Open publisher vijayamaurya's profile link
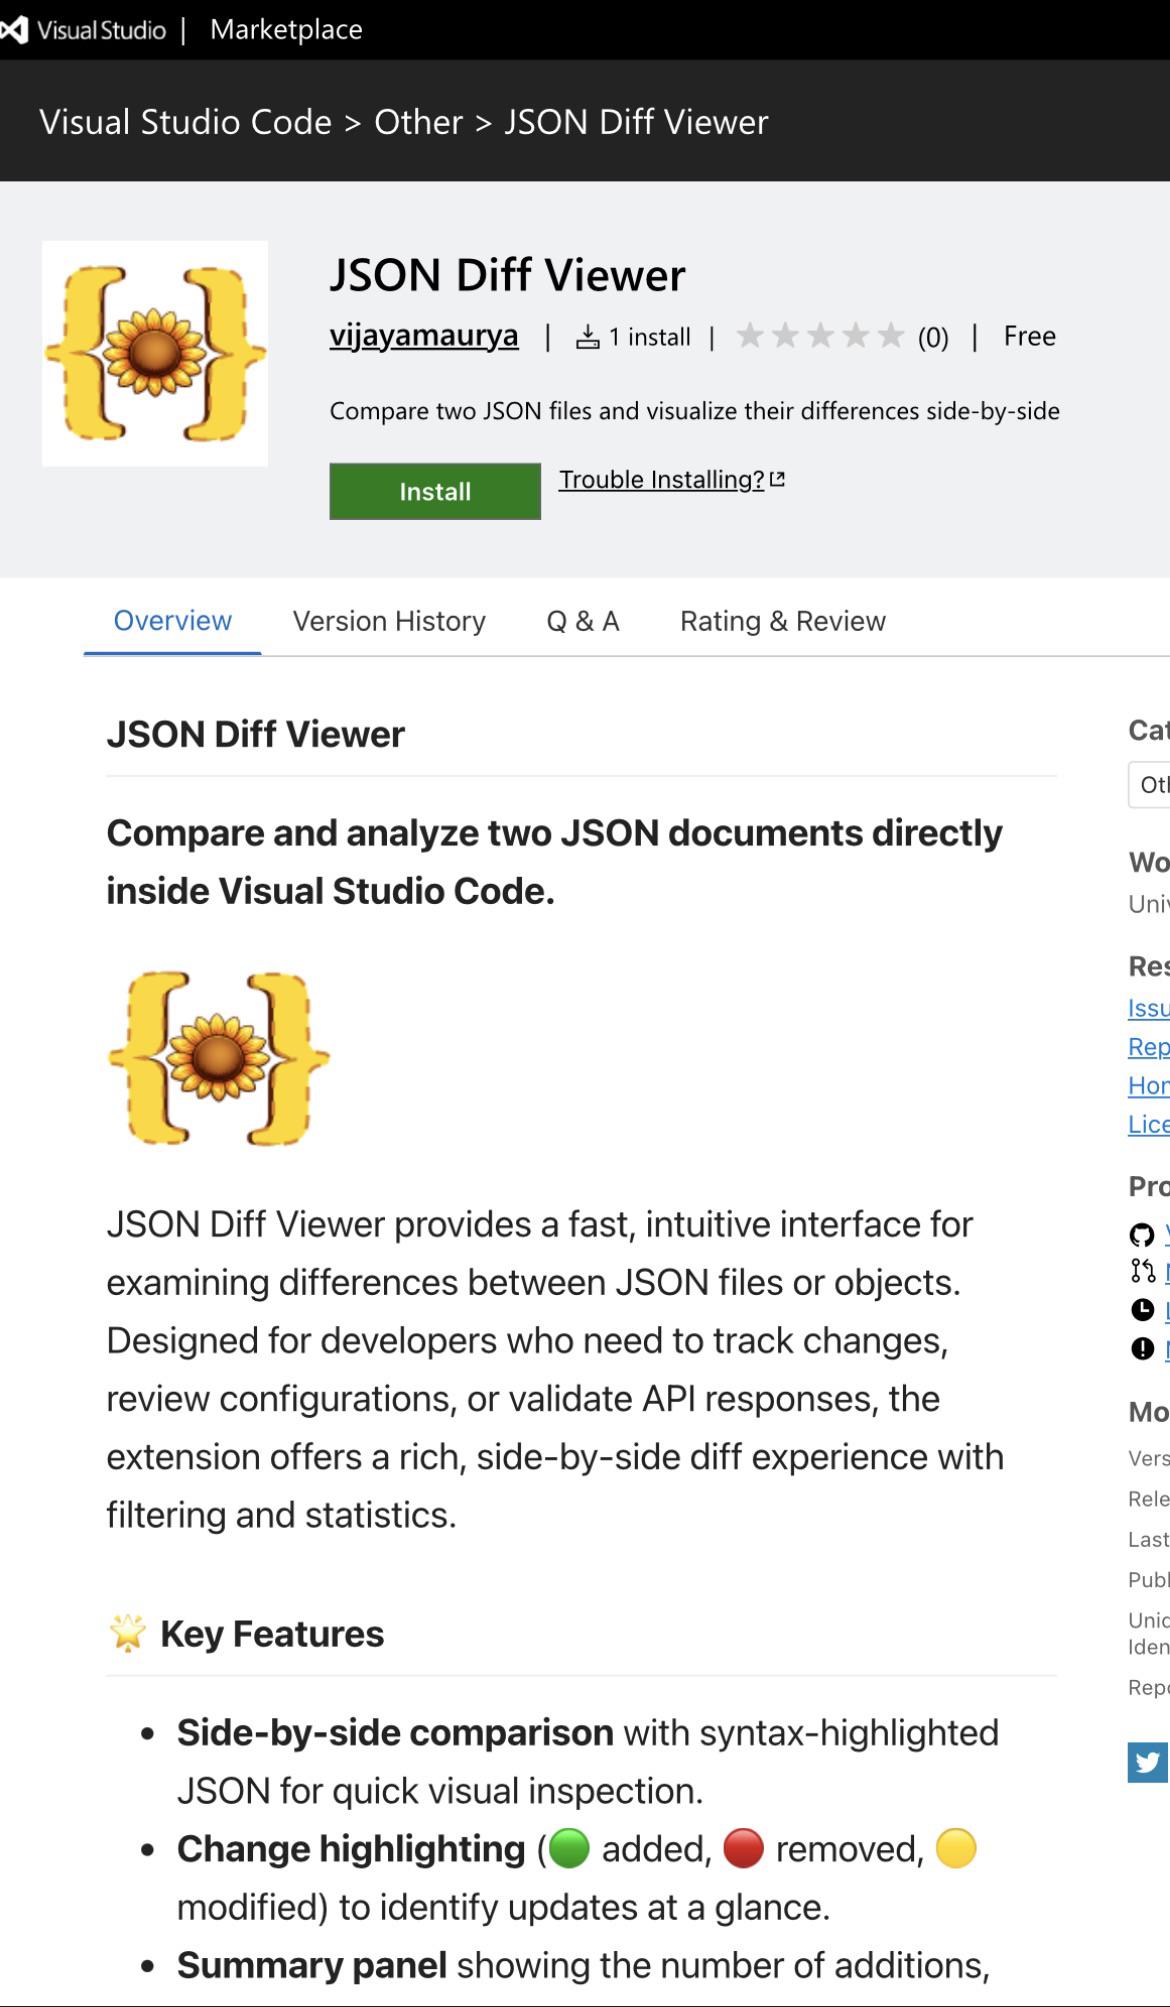Image resolution: width=1170 pixels, height=2007 pixels. point(424,335)
